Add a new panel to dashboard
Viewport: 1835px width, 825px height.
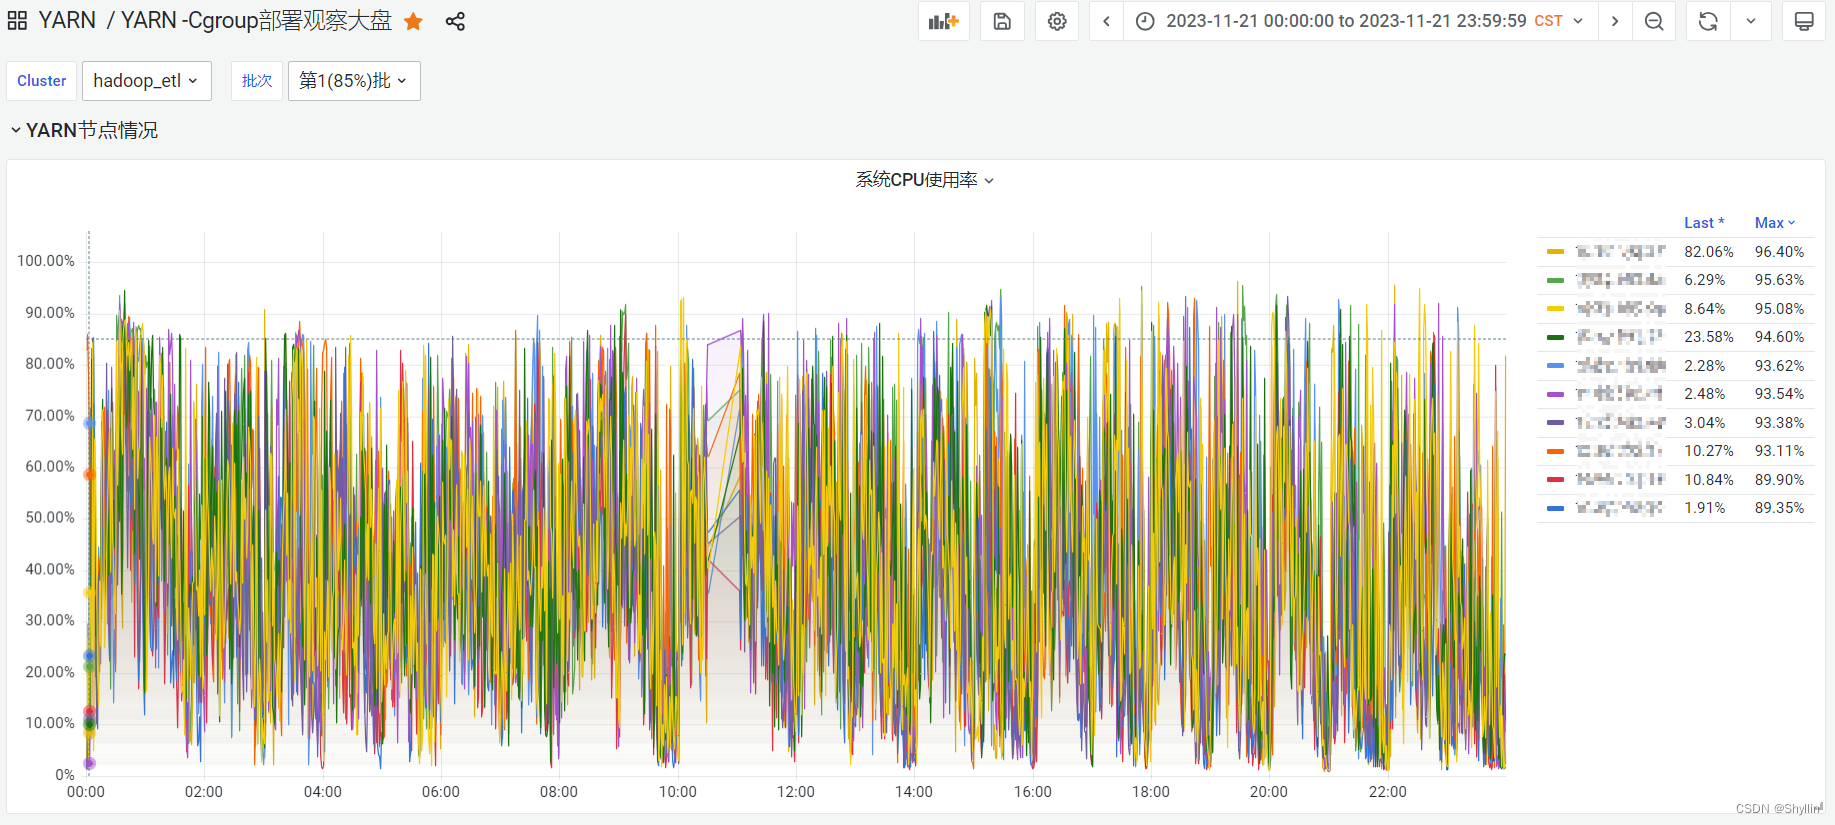point(944,21)
